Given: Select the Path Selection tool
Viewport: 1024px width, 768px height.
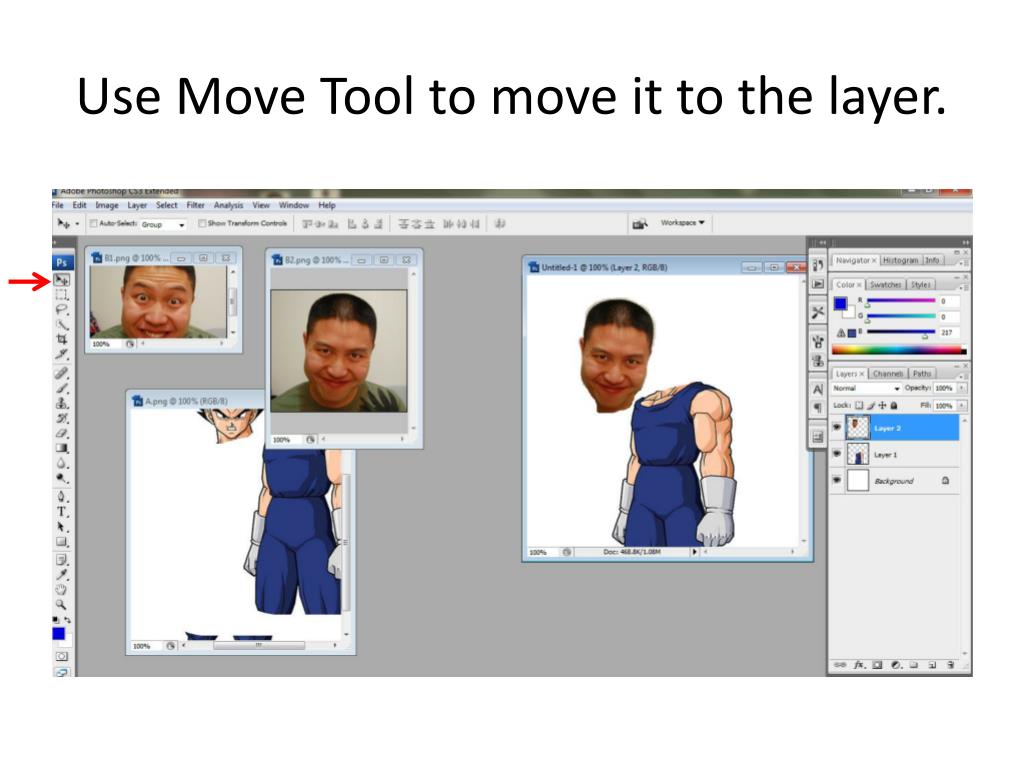Looking at the screenshot, I should [61, 527].
